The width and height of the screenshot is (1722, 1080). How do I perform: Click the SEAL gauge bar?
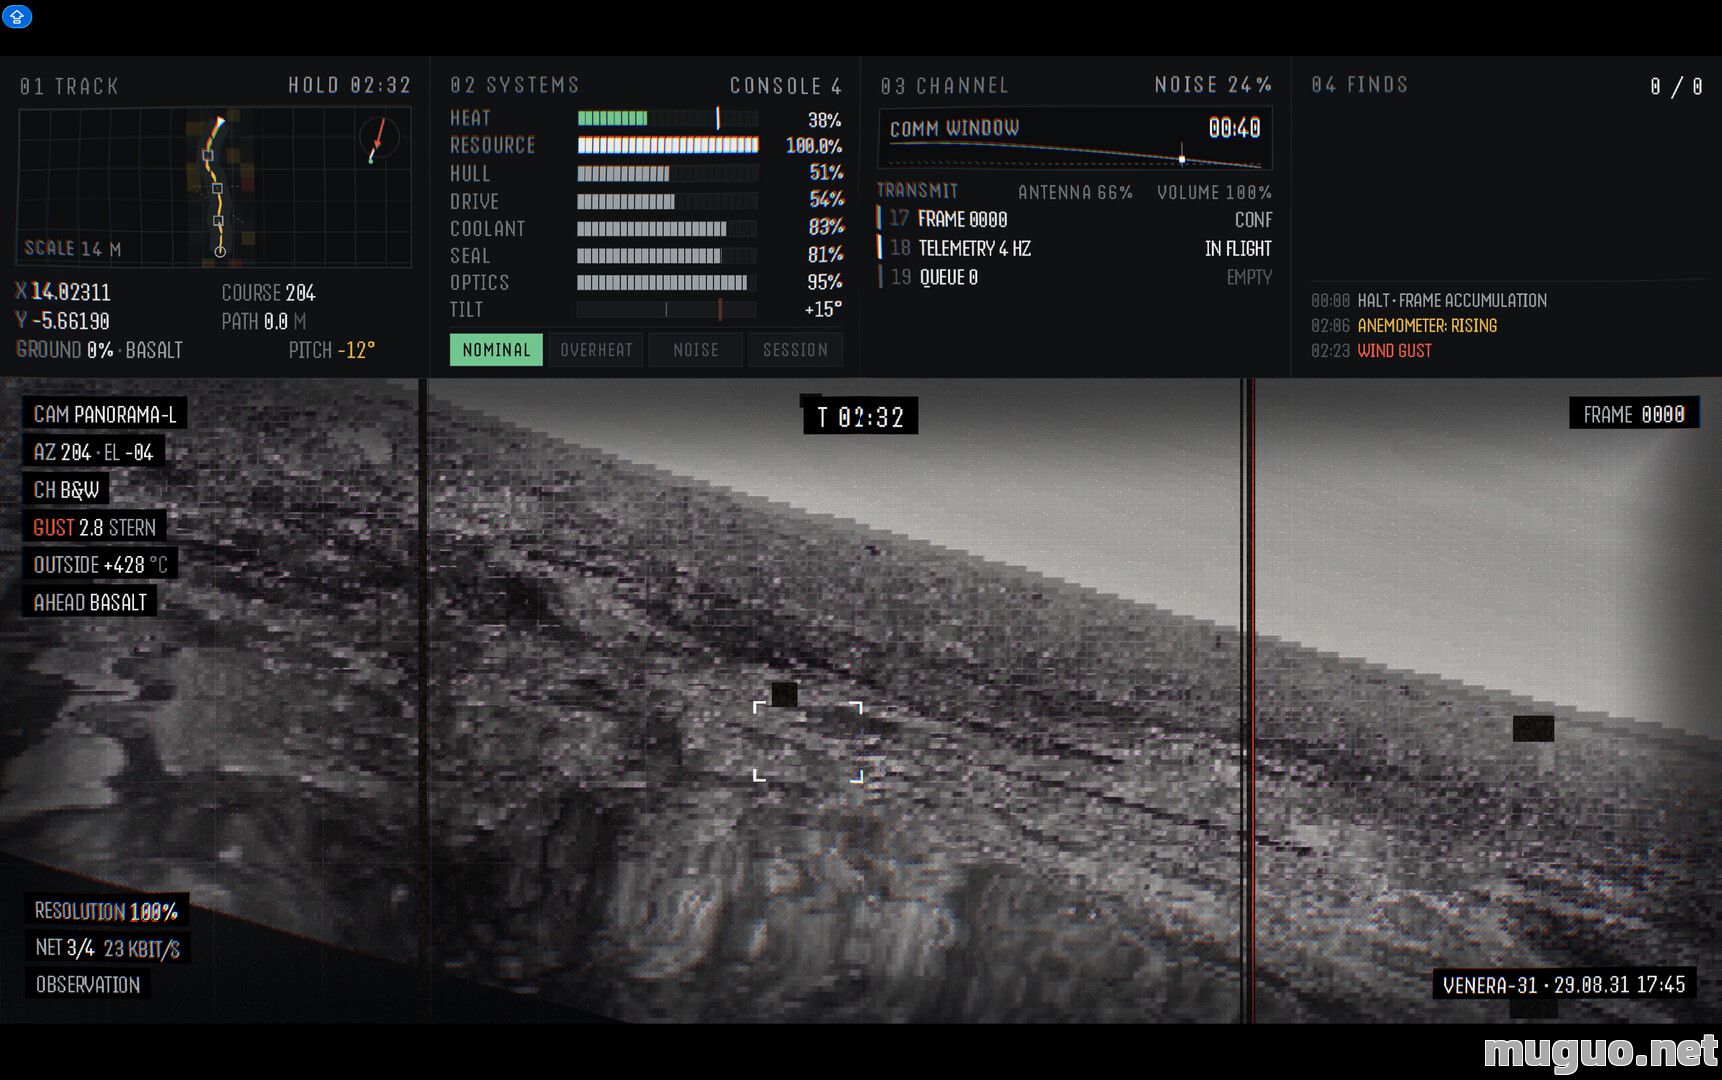pyautogui.click(x=667, y=255)
